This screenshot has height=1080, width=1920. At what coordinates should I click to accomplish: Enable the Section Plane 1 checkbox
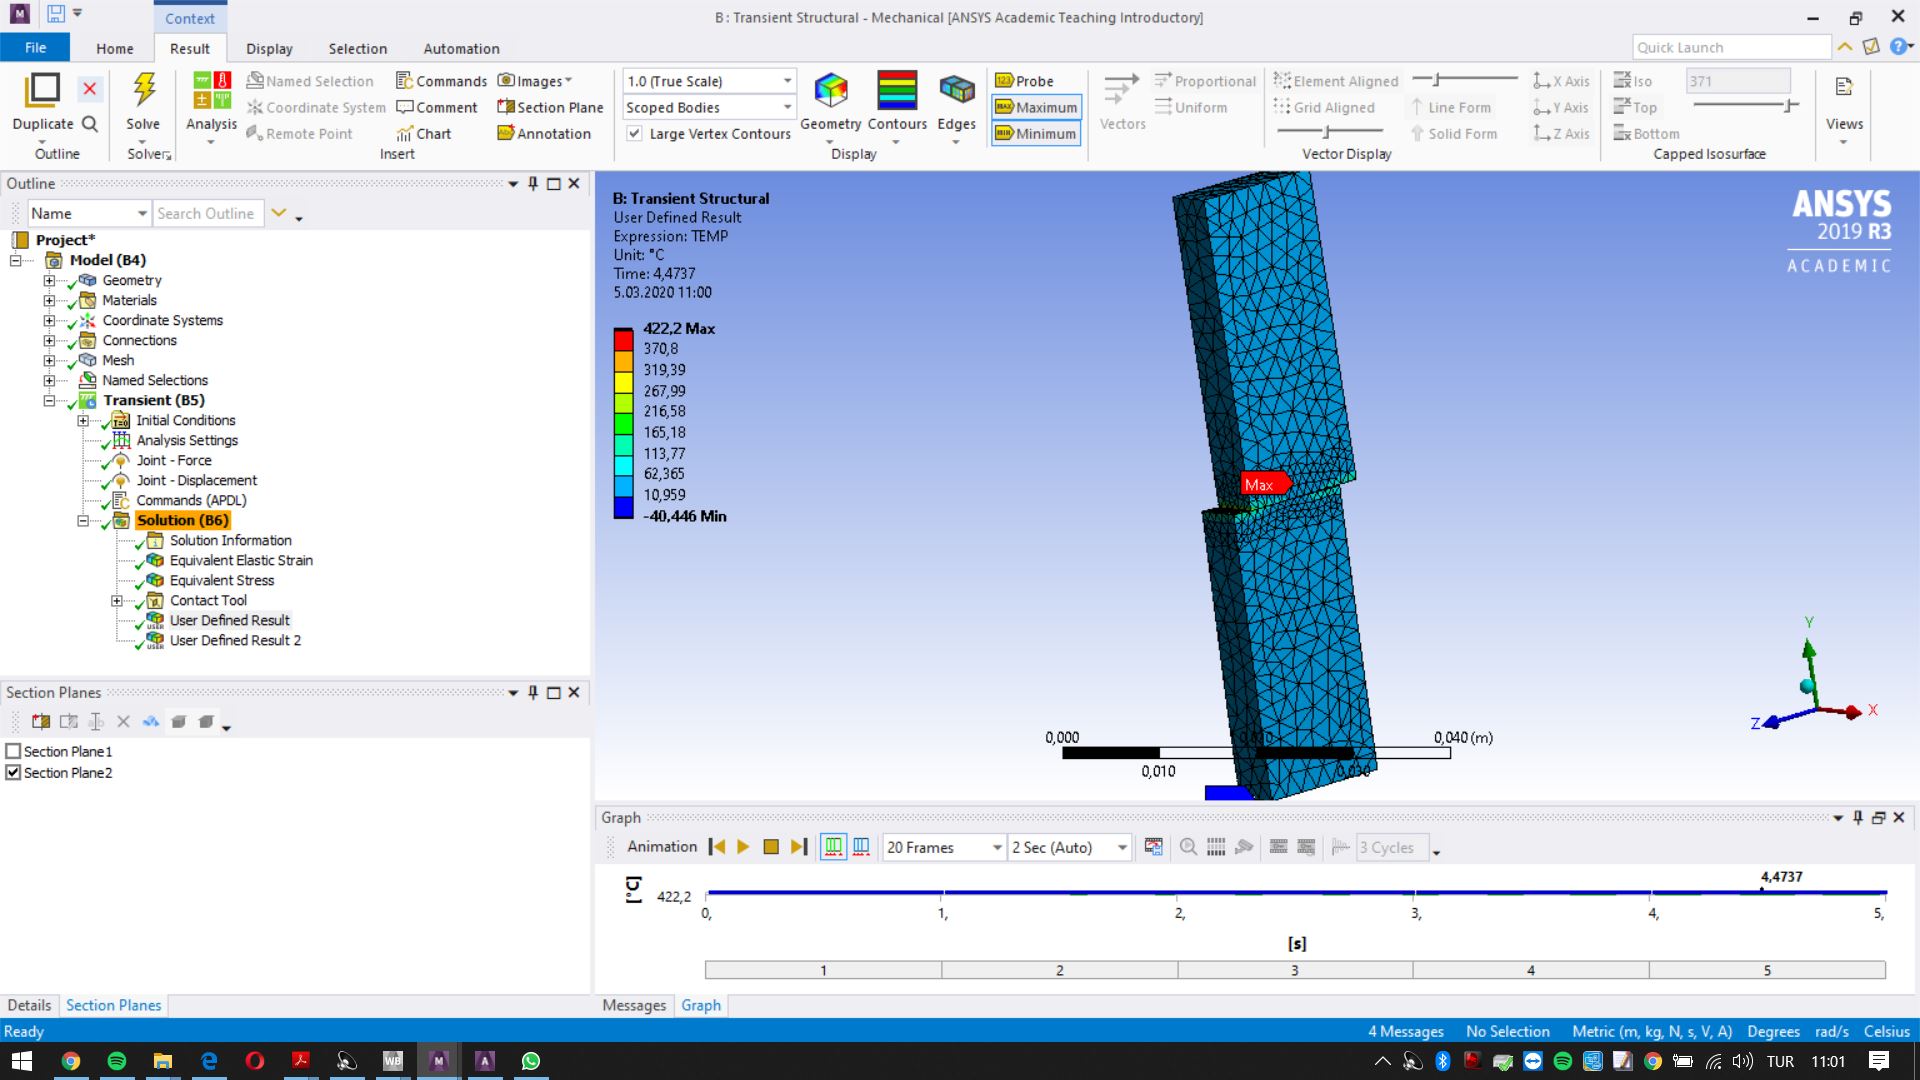(x=14, y=751)
